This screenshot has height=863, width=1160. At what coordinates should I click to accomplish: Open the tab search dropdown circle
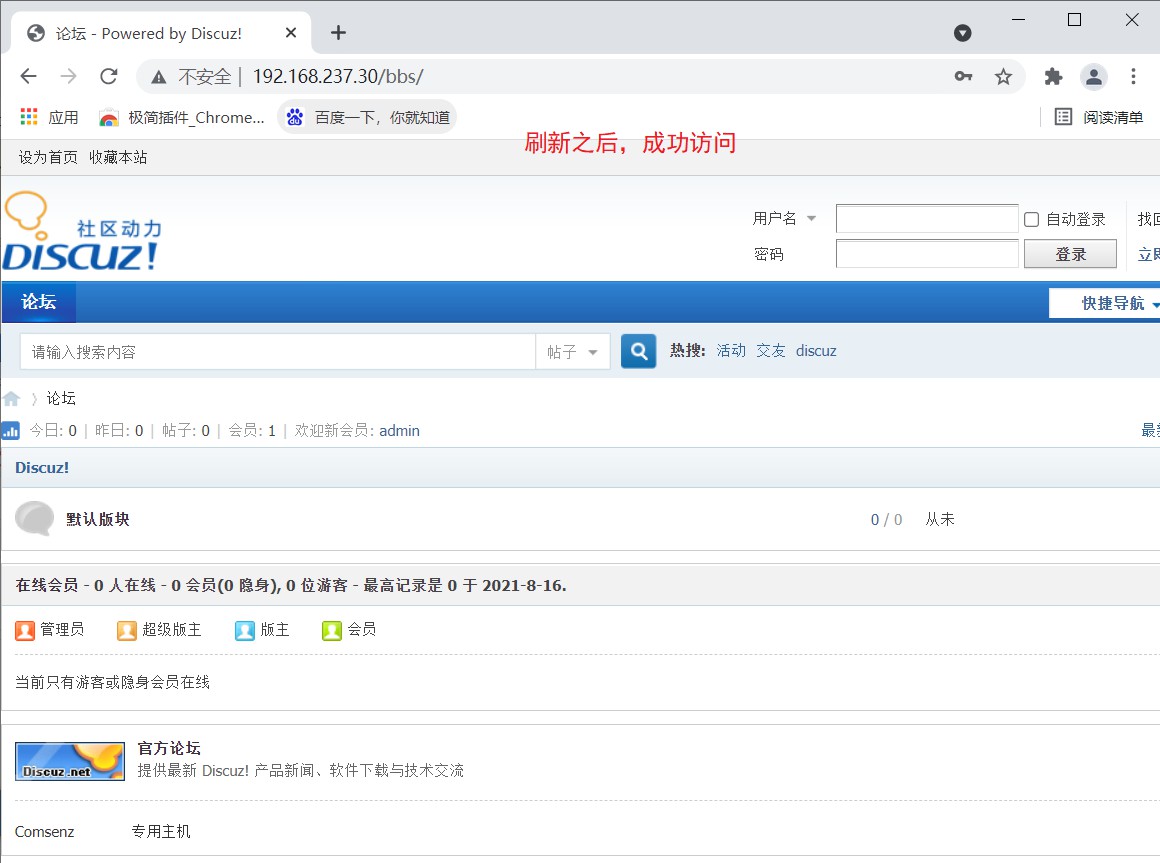point(962,33)
